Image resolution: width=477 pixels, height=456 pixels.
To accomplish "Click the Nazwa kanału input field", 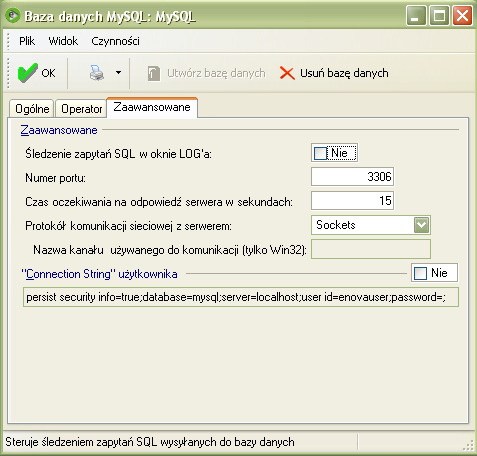I will [371, 249].
